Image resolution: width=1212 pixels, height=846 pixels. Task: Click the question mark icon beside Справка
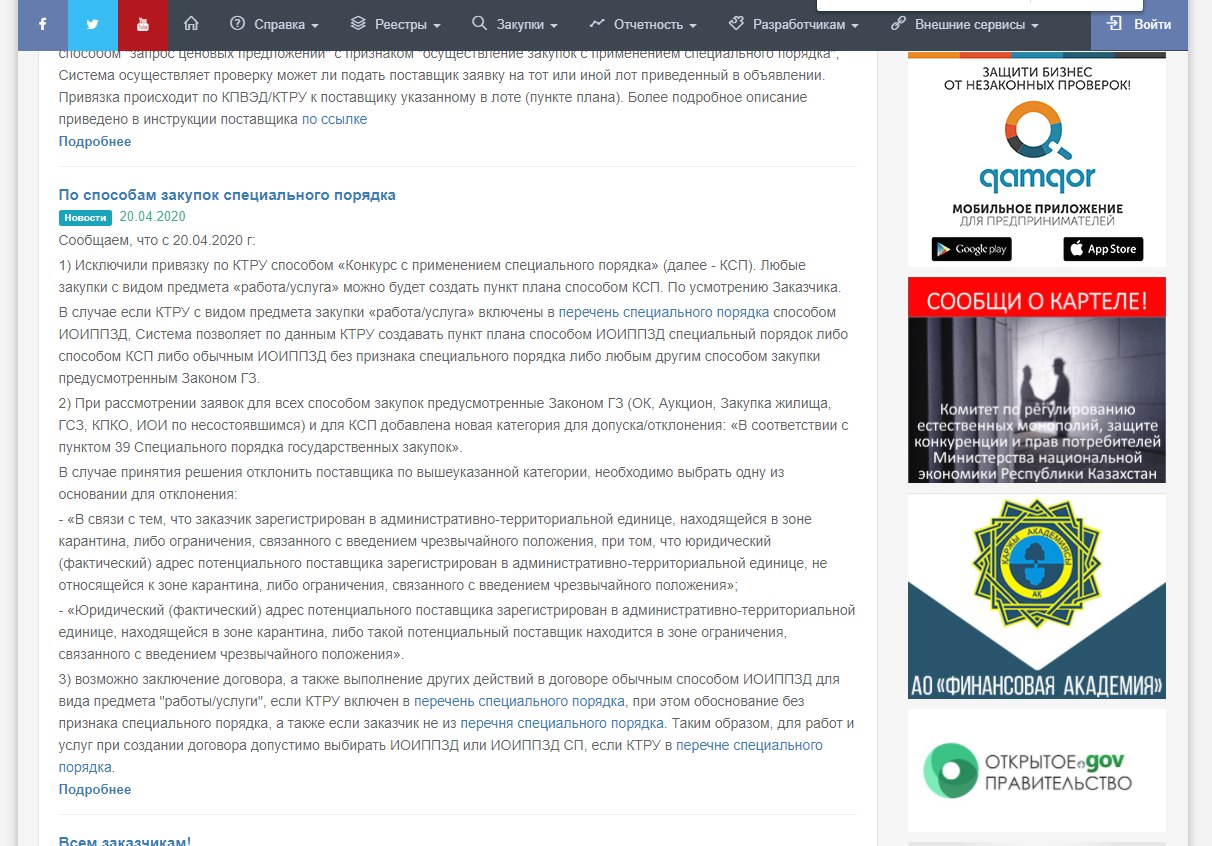coord(237,24)
